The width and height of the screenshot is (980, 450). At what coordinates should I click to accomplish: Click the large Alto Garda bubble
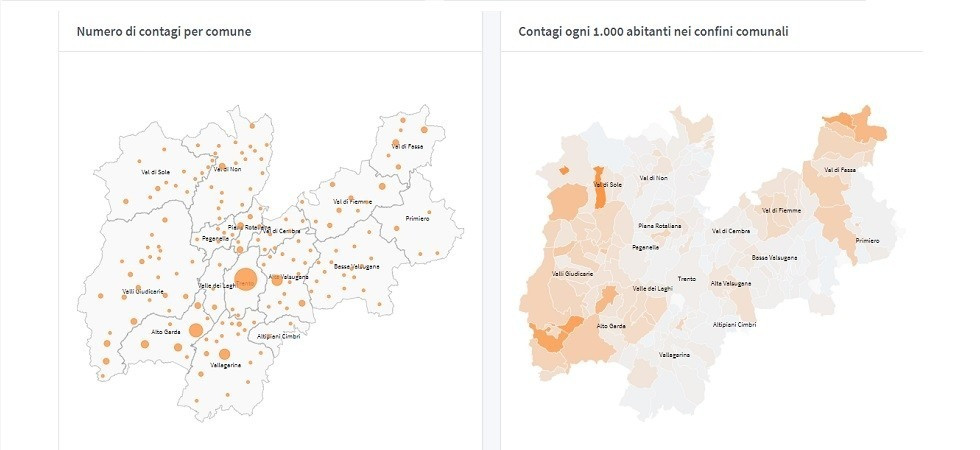[196, 330]
